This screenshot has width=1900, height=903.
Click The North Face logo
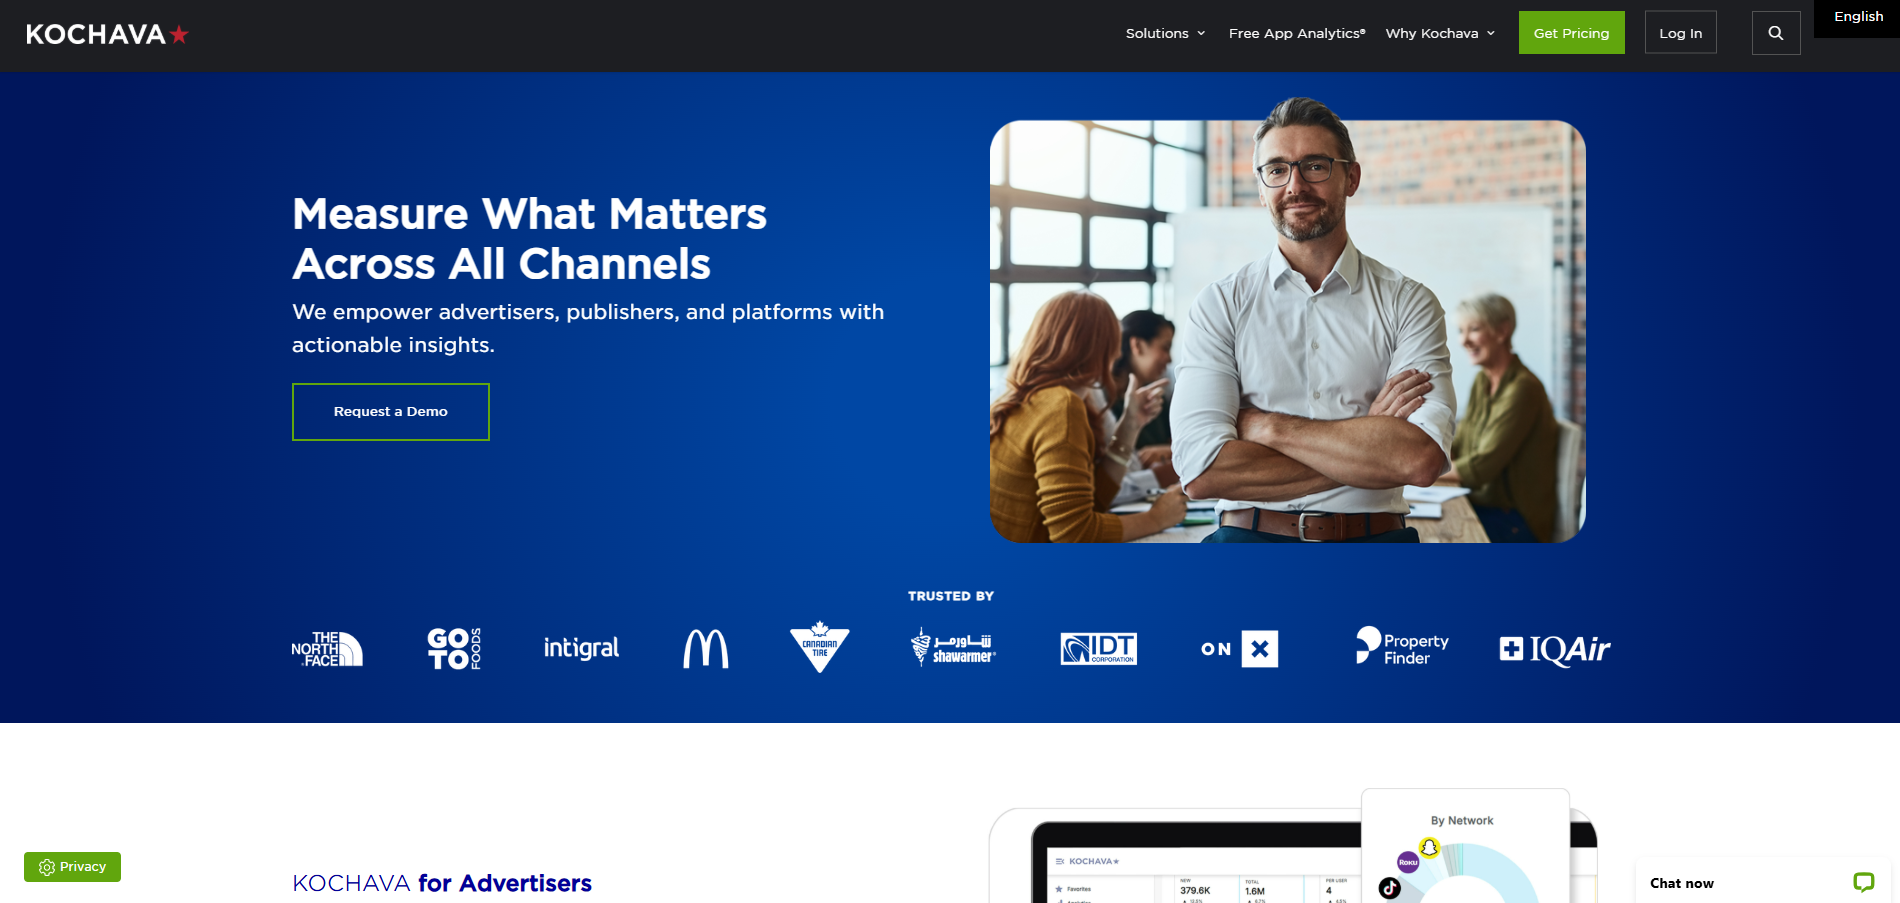[327, 649]
